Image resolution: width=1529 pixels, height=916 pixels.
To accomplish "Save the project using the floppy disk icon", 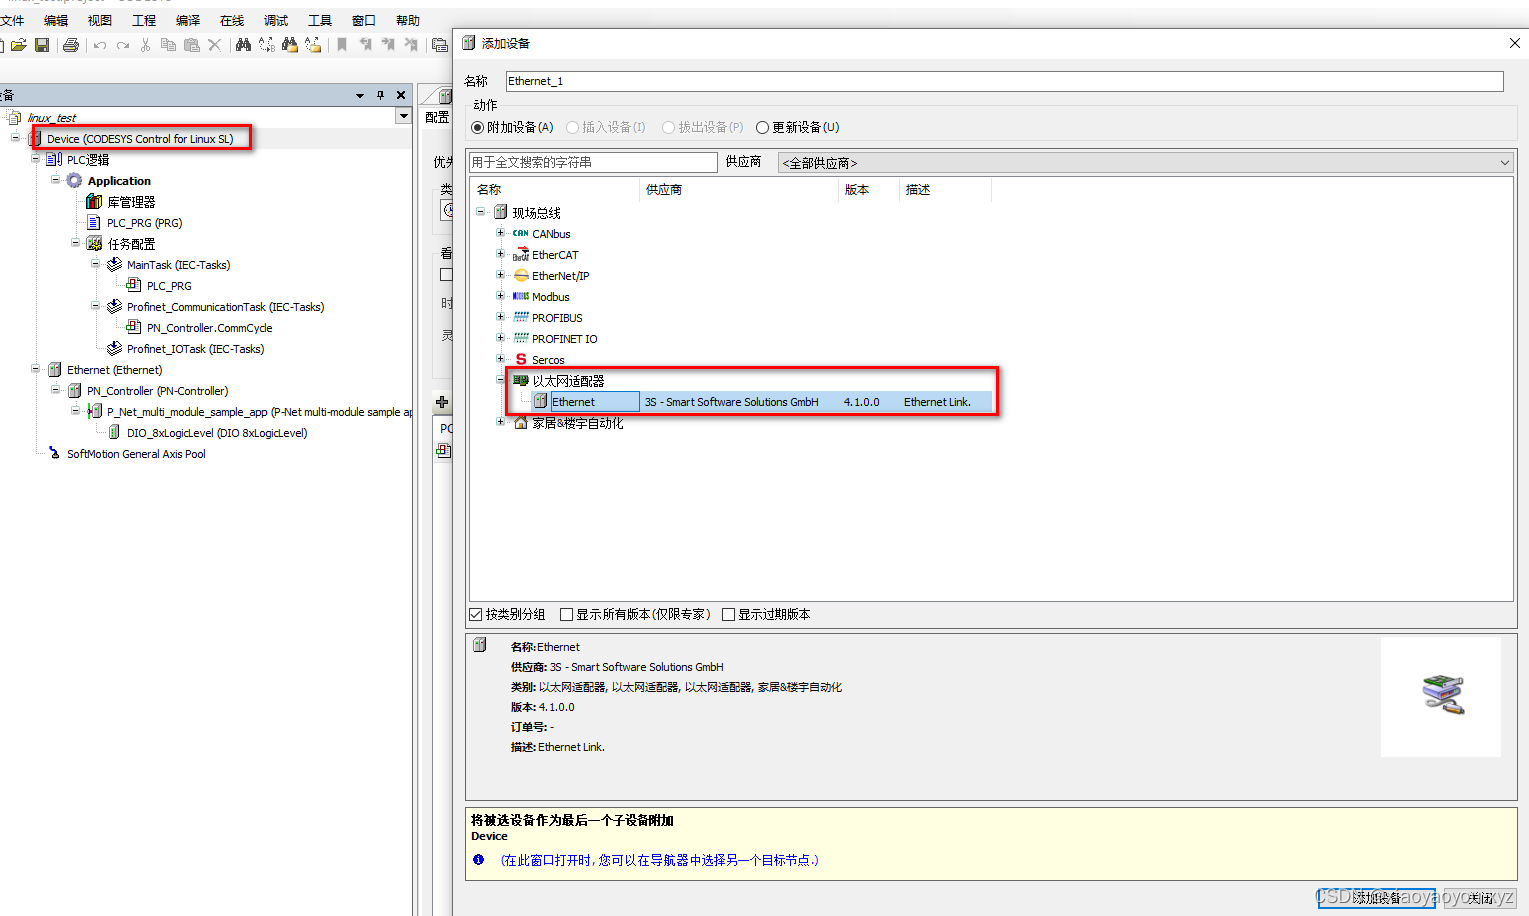I will (42, 45).
